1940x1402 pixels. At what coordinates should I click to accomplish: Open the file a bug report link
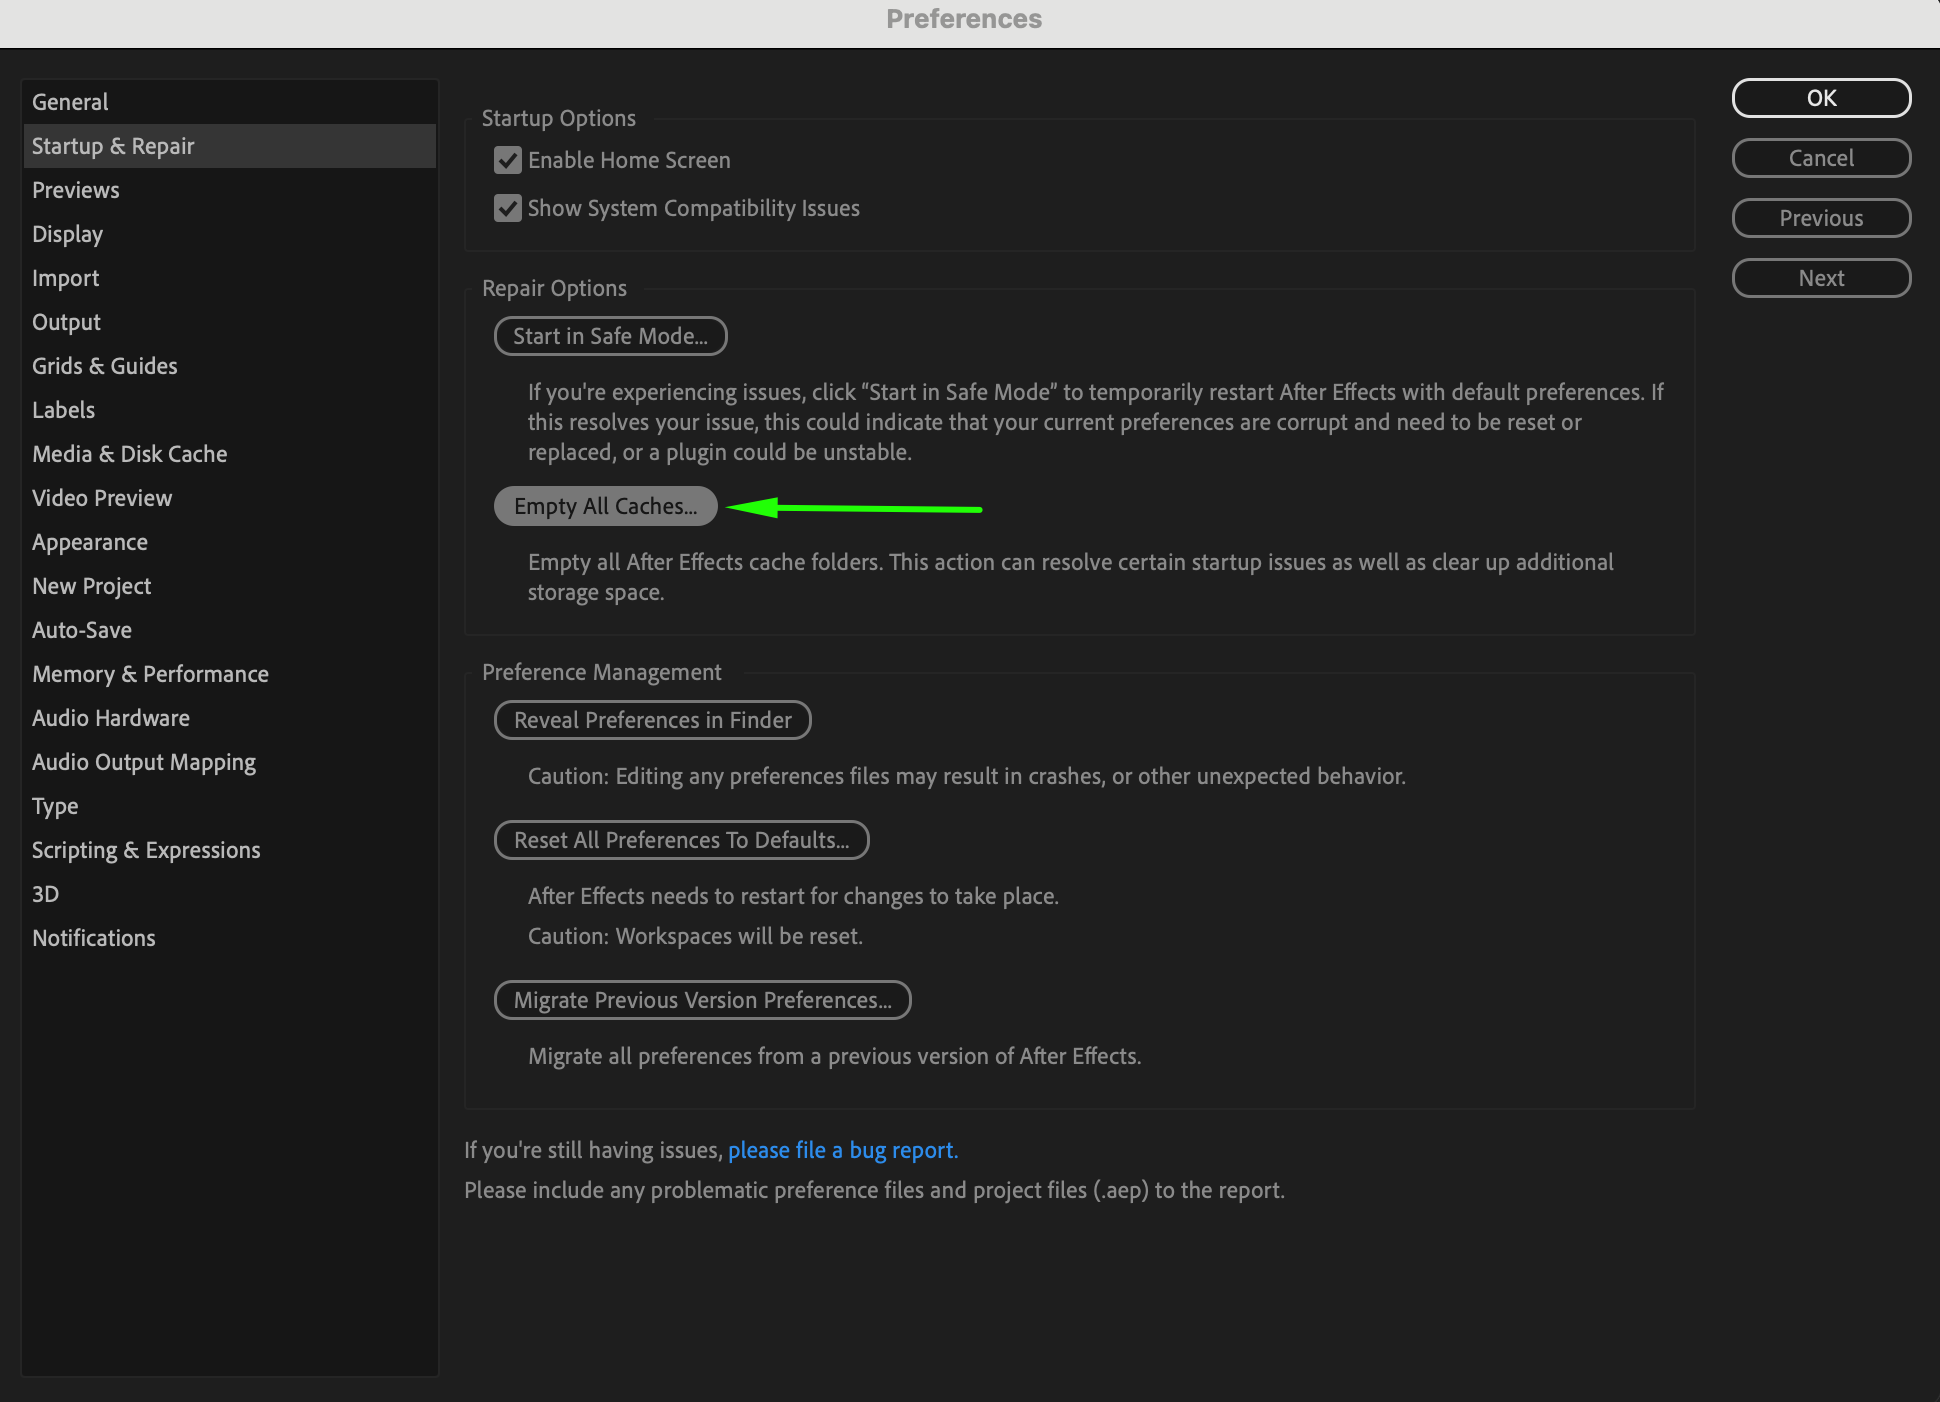(x=842, y=1150)
